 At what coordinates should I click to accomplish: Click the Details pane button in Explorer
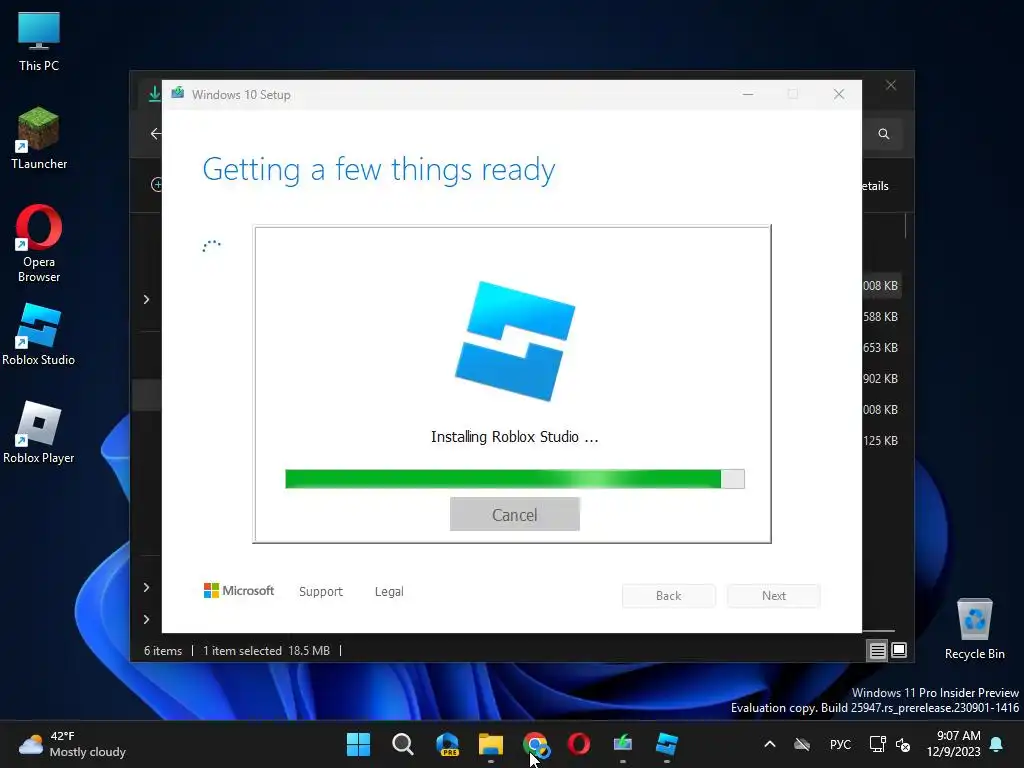tap(876, 186)
